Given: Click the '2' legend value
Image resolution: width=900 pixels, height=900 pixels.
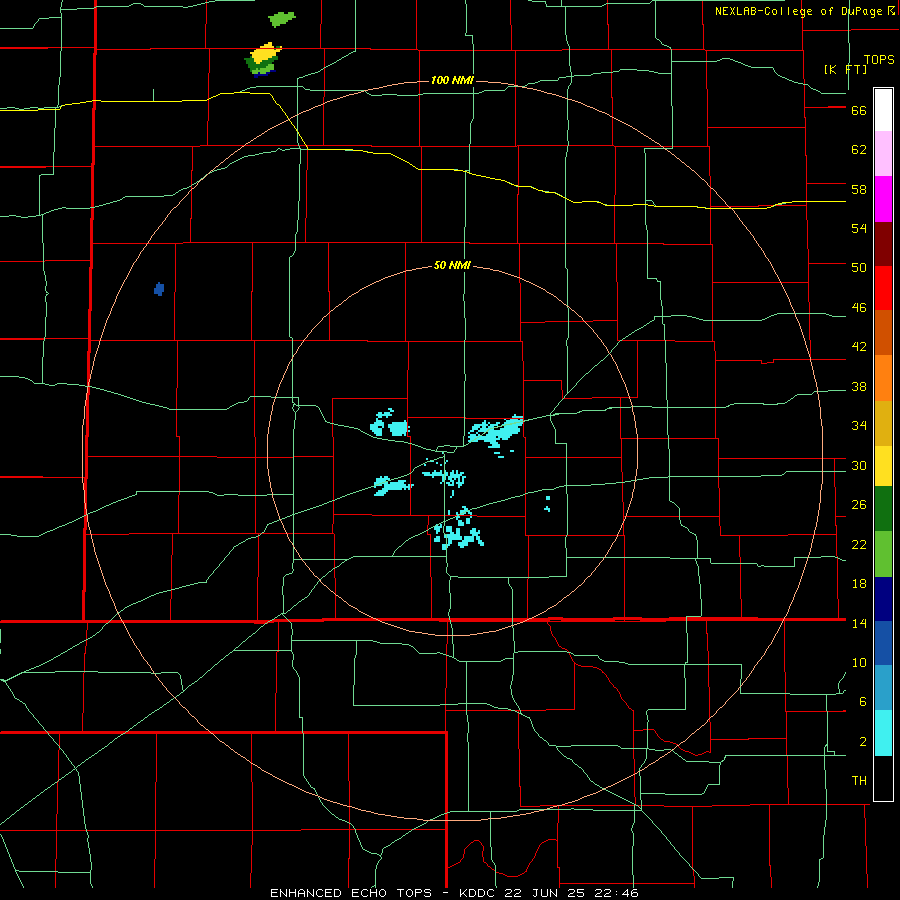Looking at the screenshot, I should 863,742.
